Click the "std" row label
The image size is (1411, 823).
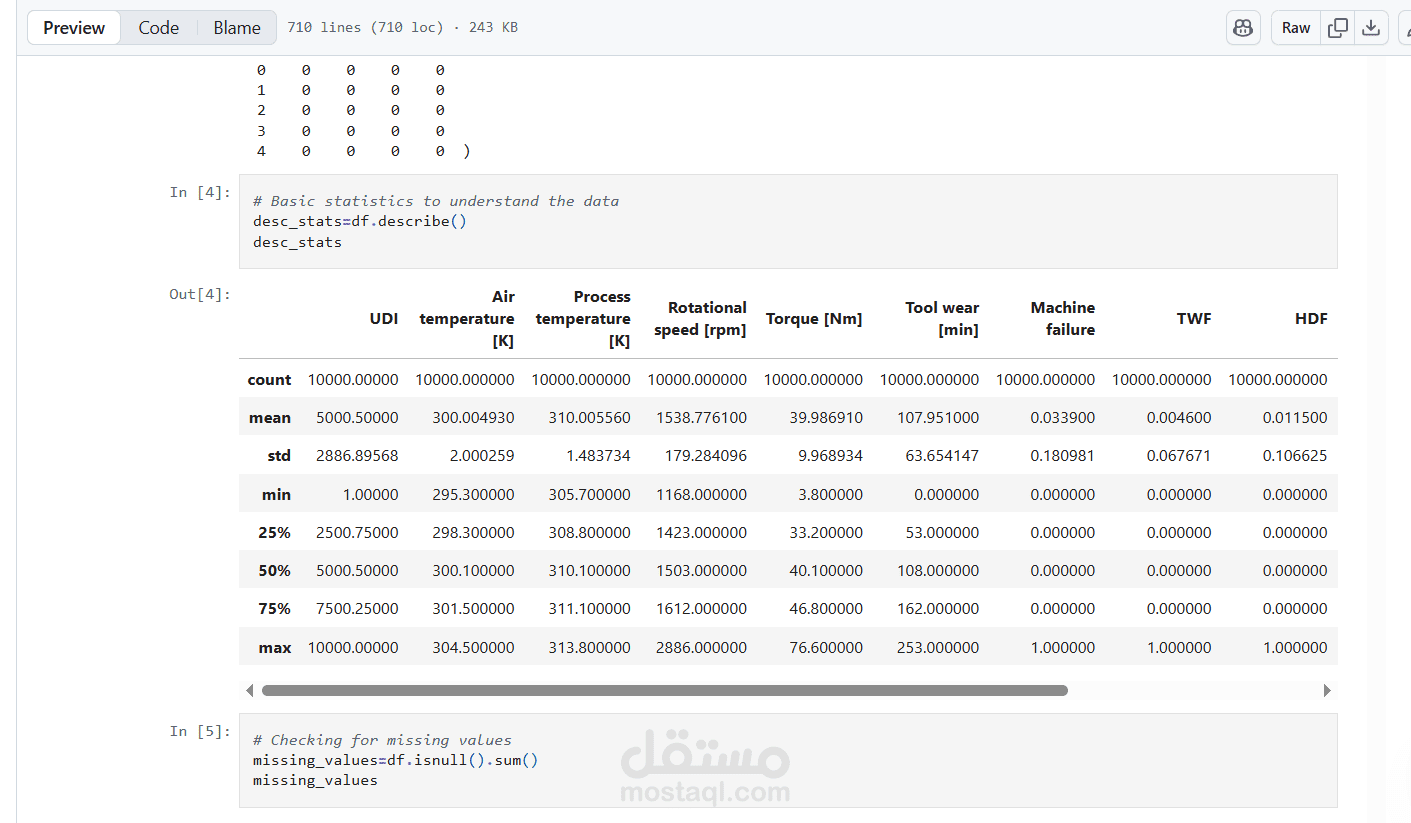click(x=279, y=456)
